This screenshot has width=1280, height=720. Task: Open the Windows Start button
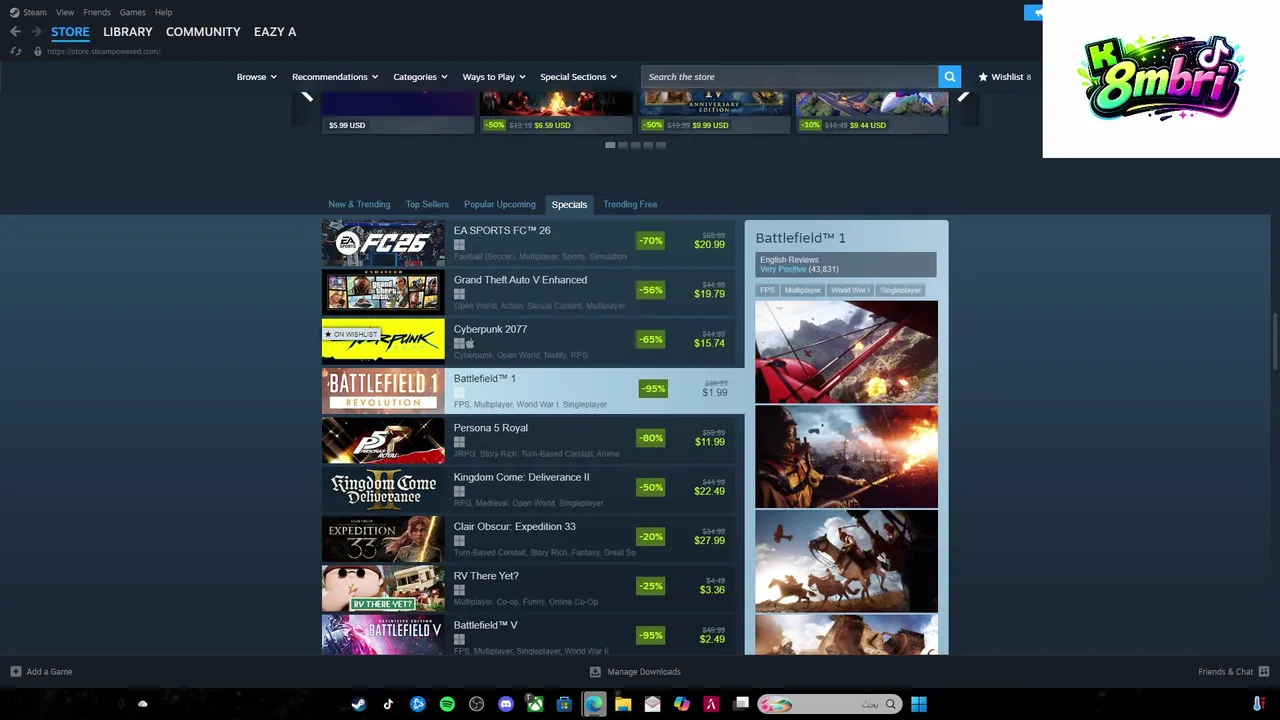(x=919, y=704)
